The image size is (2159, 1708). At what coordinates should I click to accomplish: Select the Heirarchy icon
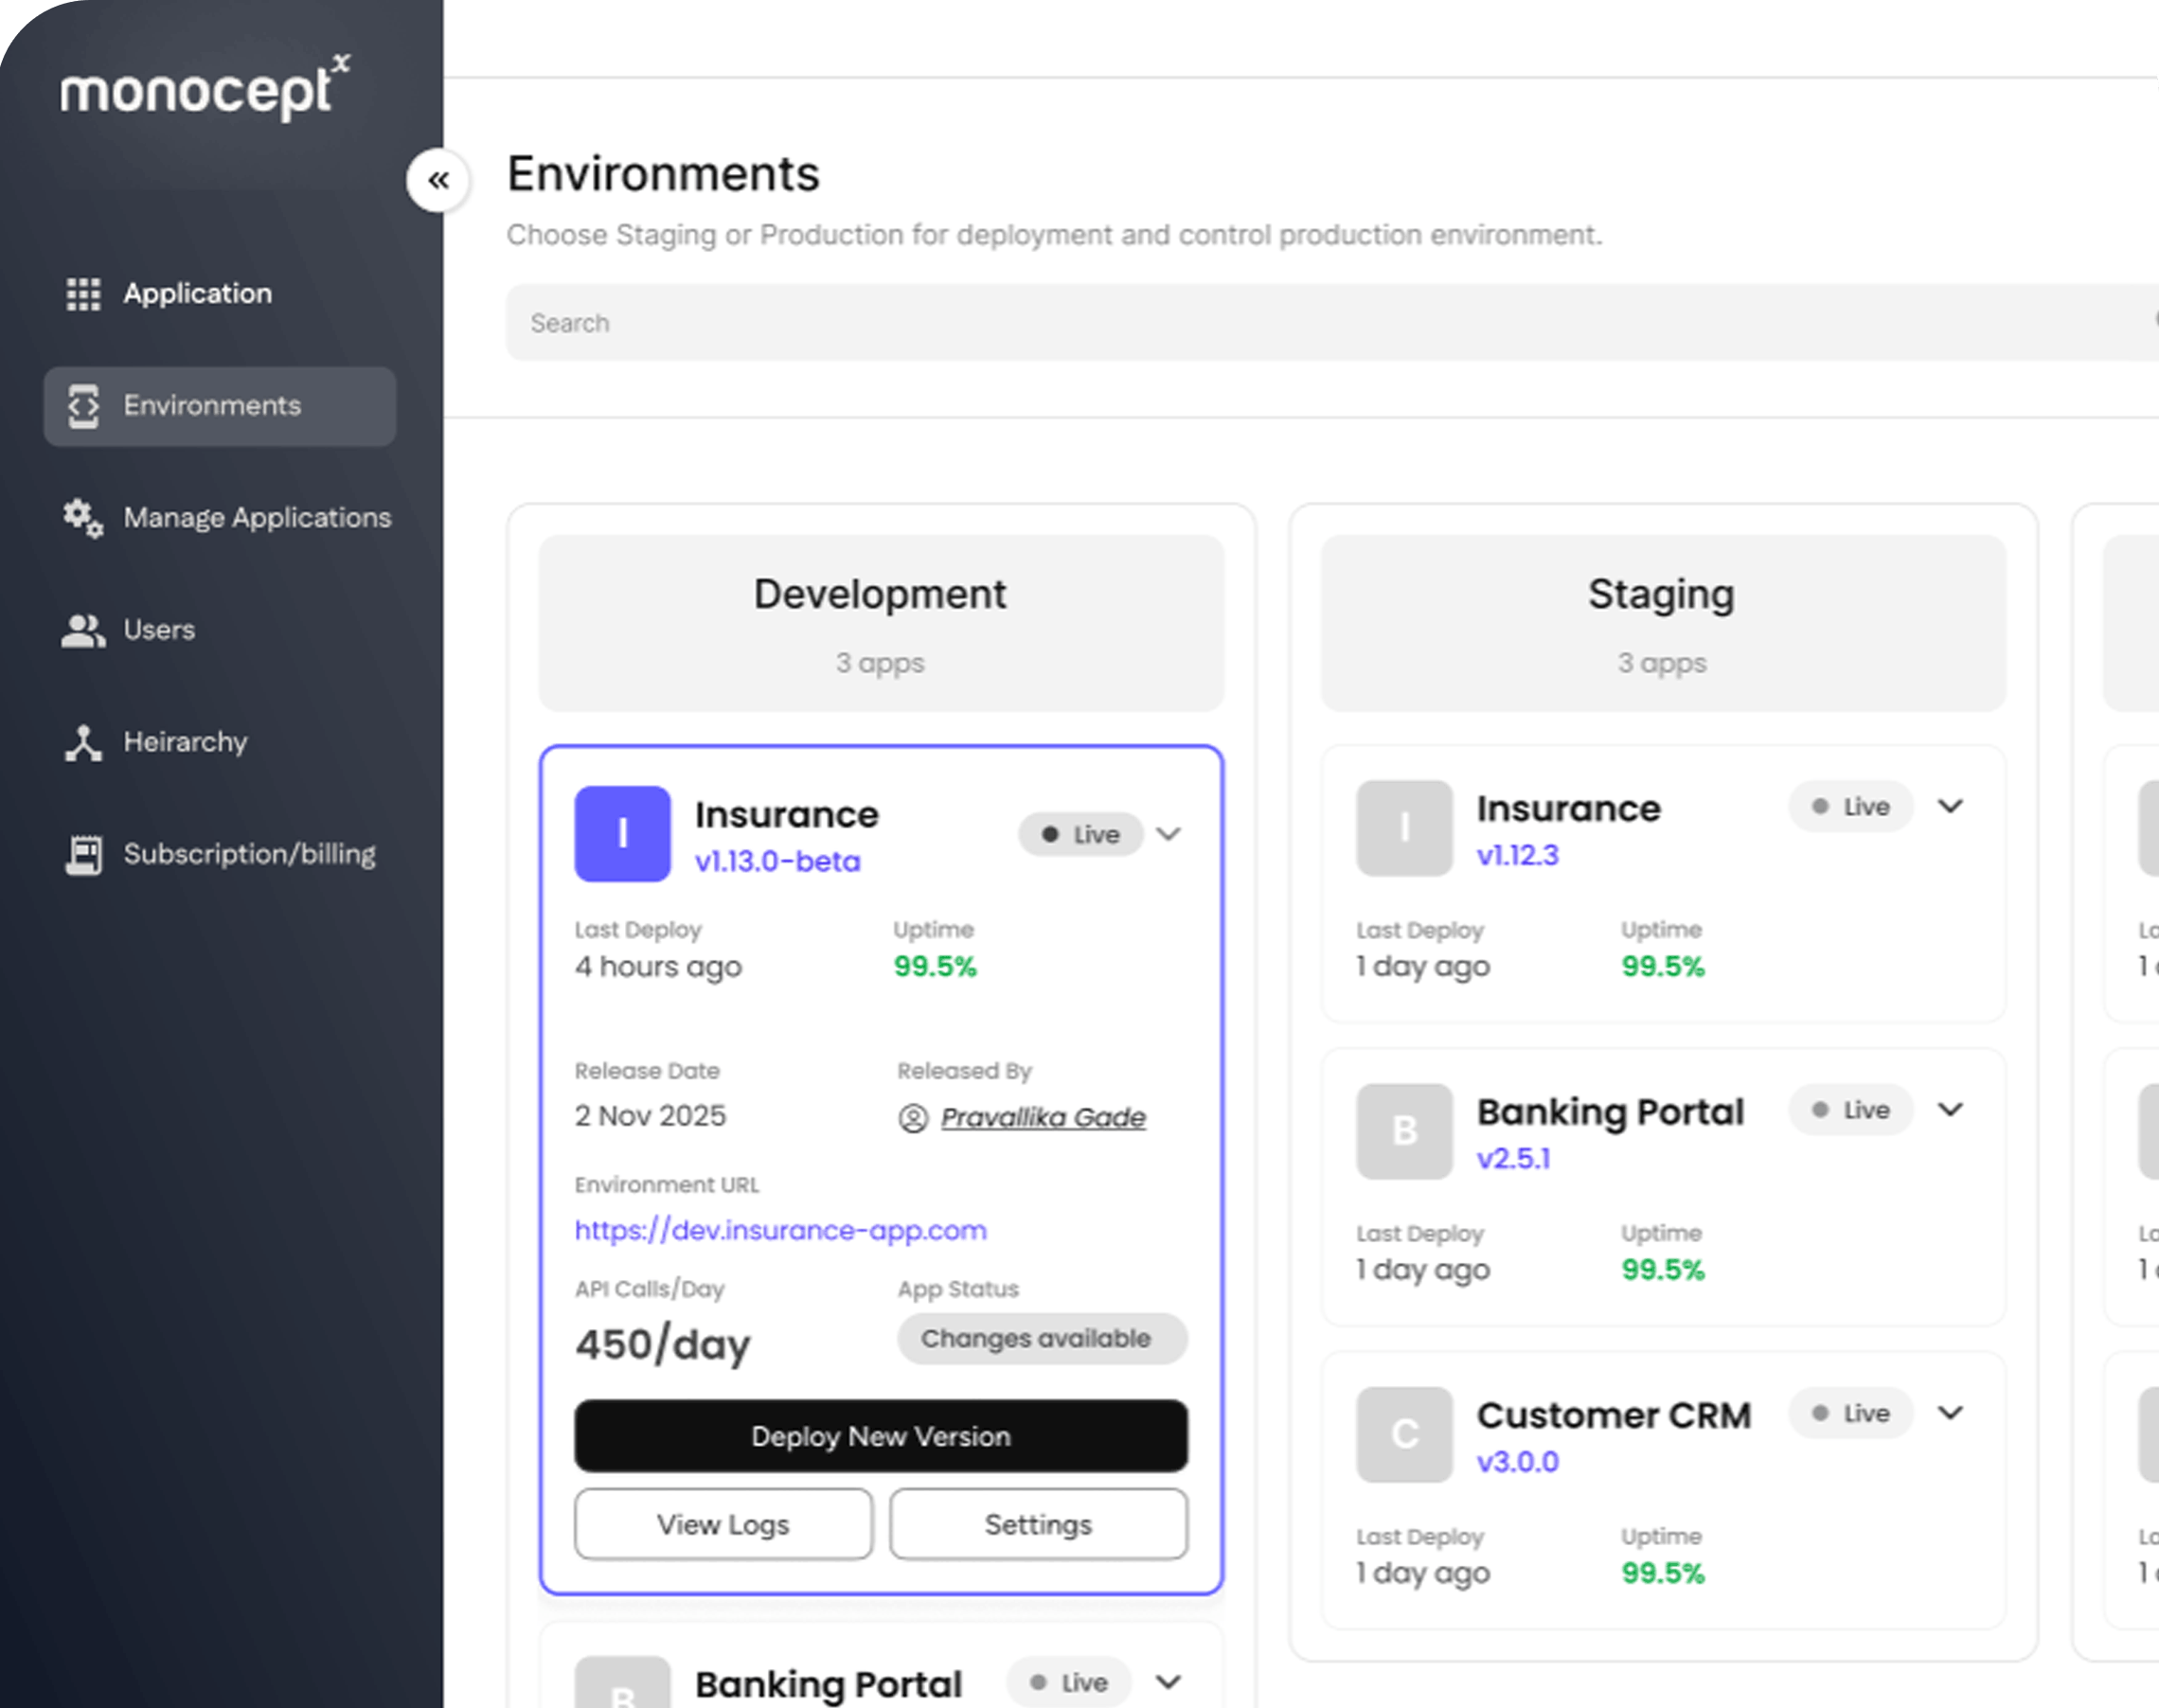click(x=82, y=742)
